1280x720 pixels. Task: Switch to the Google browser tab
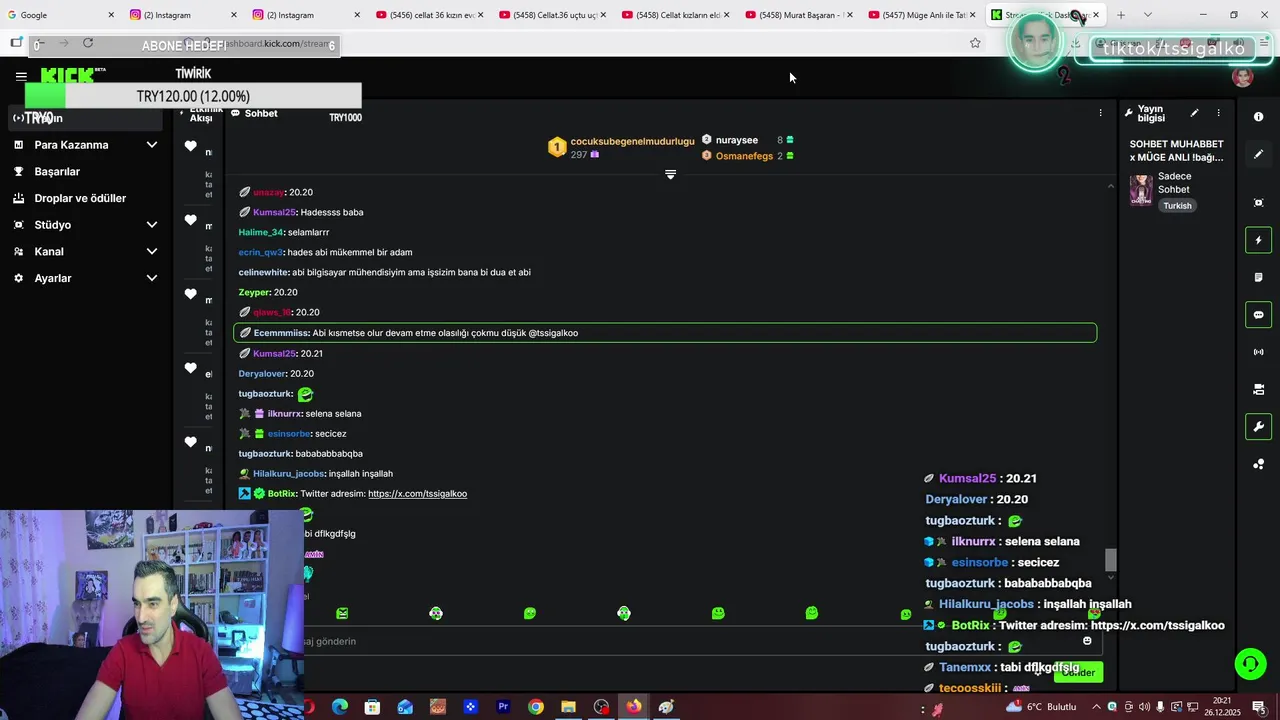[60, 15]
